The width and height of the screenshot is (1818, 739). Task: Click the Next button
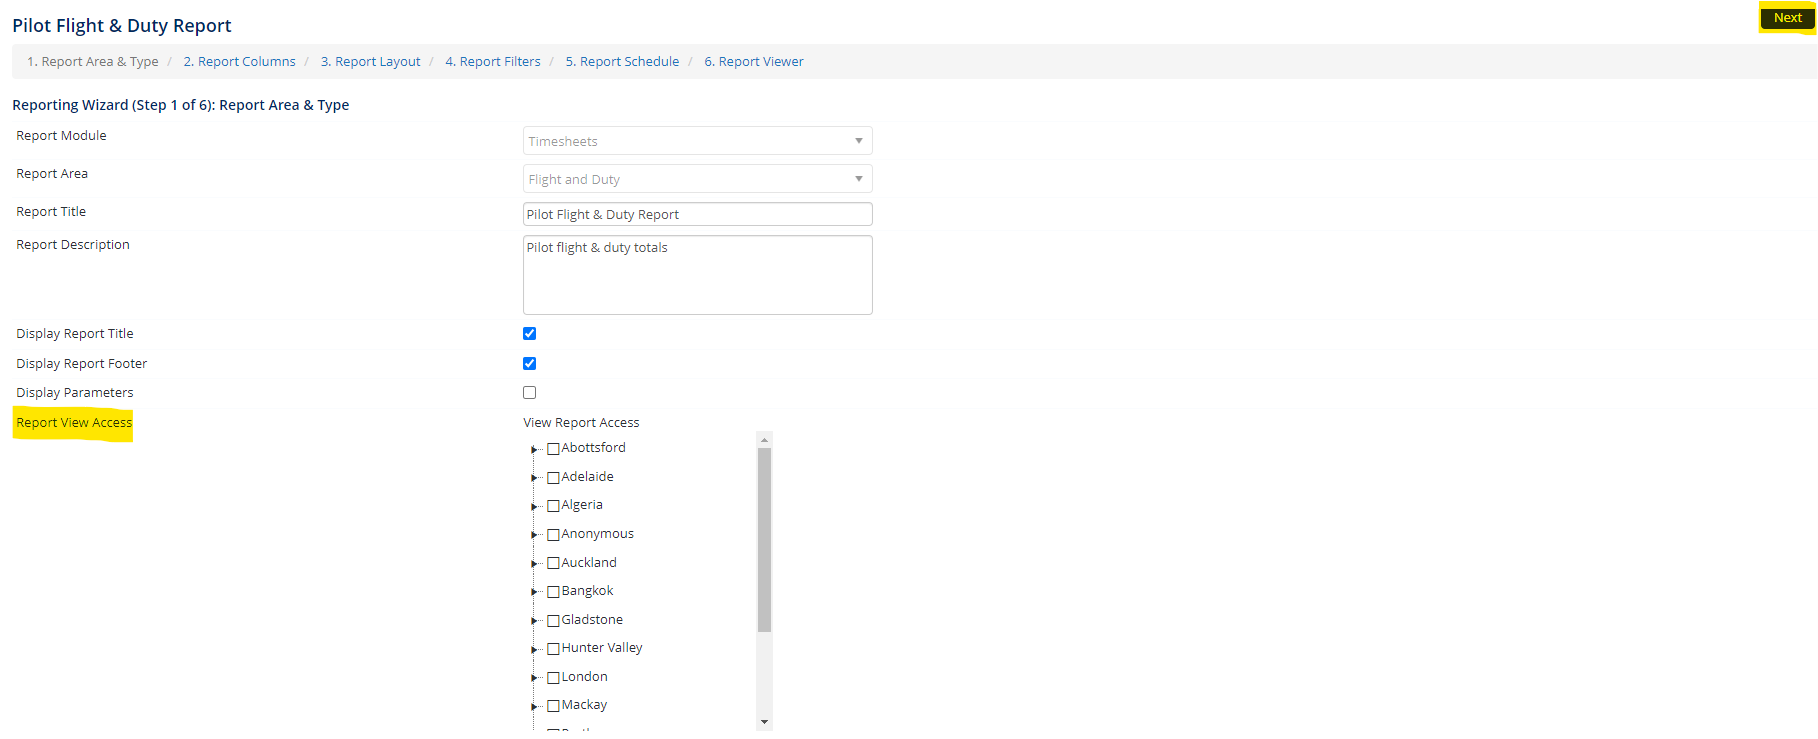pyautogui.click(x=1787, y=18)
